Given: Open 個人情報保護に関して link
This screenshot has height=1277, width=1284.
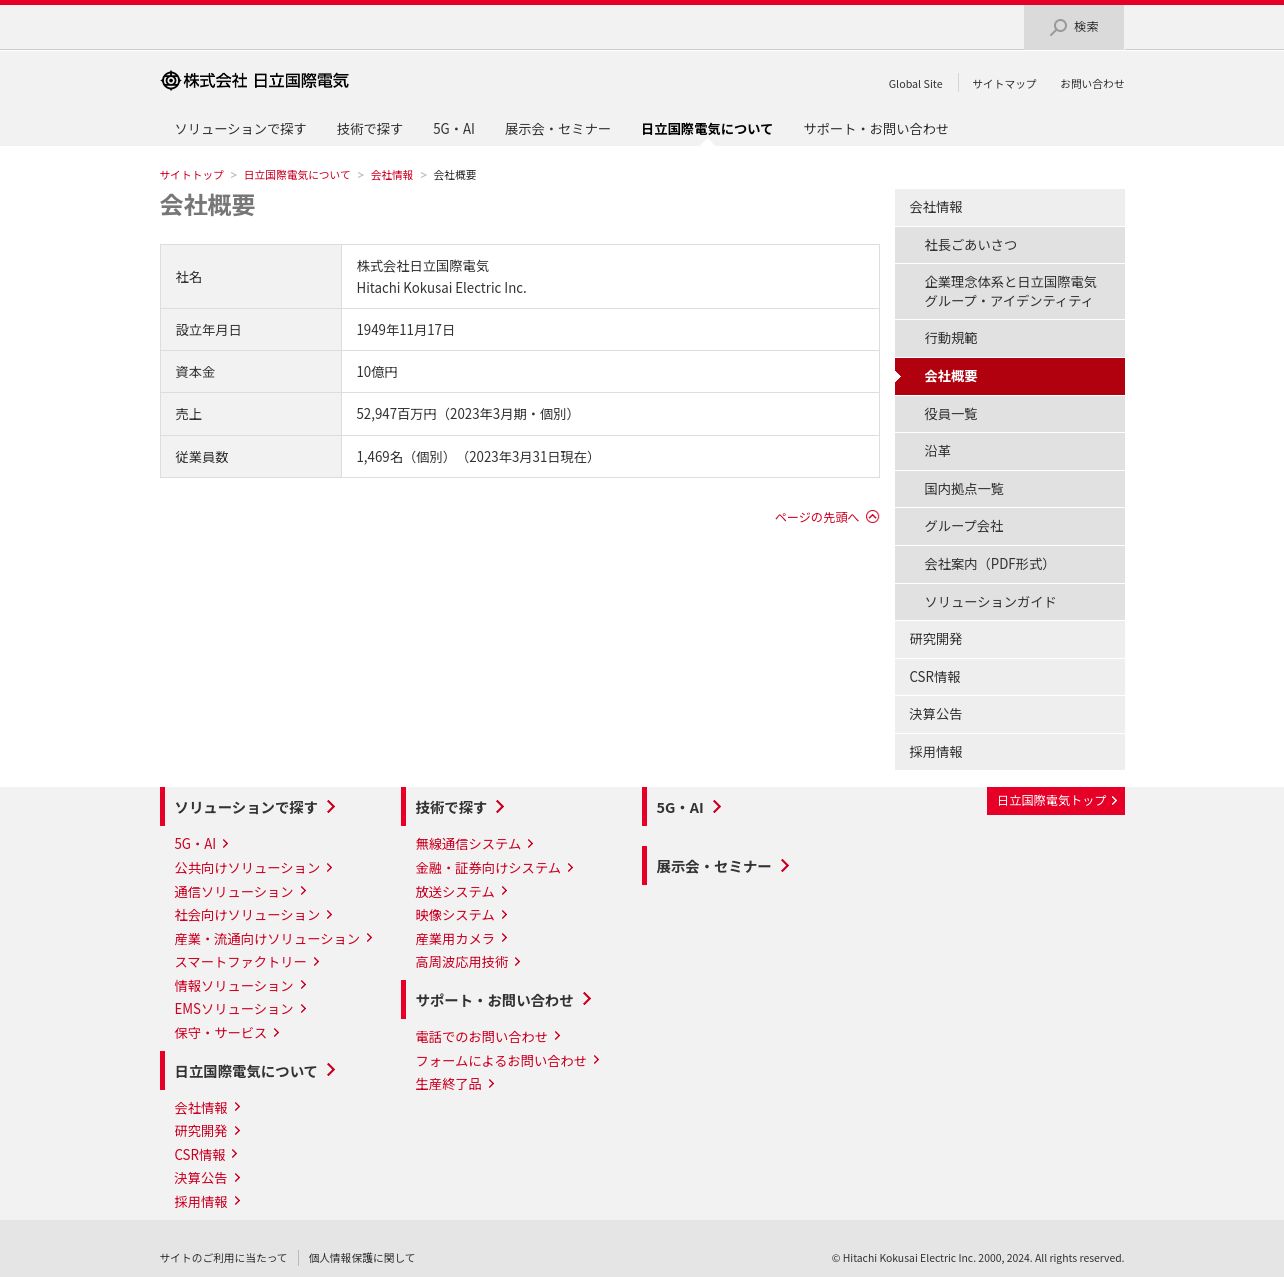Looking at the screenshot, I should click(361, 1258).
